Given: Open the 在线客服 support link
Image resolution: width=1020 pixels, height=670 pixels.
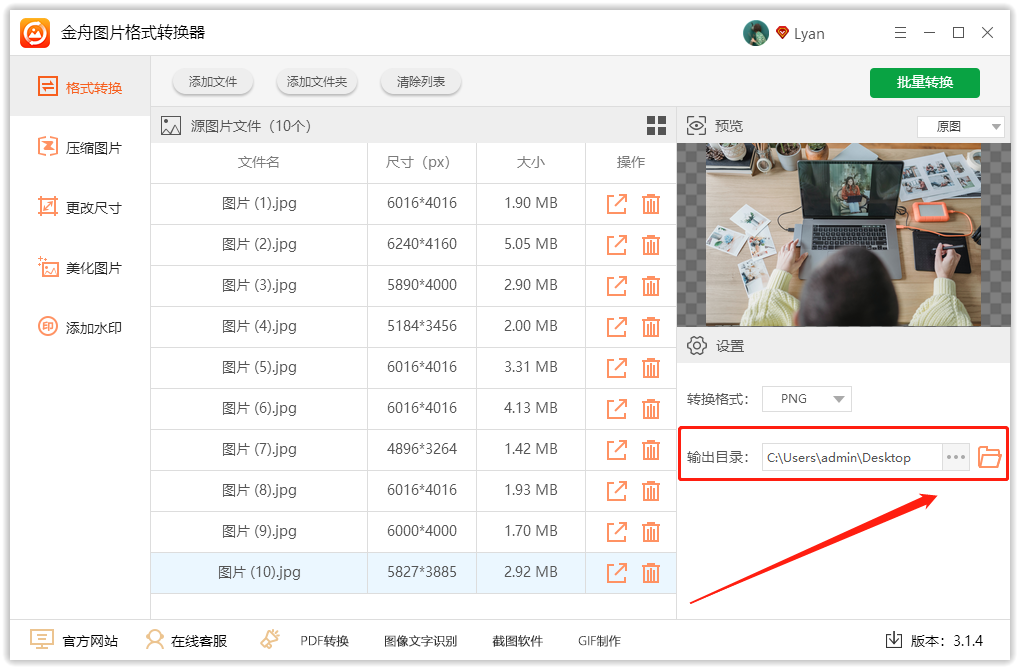Looking at the screenshot, I should click(187, 641).
